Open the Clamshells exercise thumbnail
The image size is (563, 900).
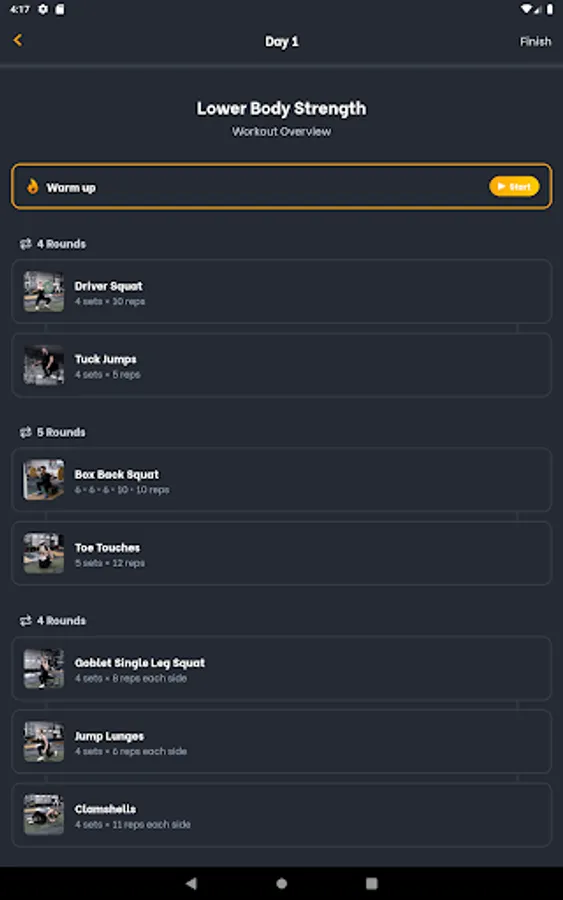click(x=44, y=815)
